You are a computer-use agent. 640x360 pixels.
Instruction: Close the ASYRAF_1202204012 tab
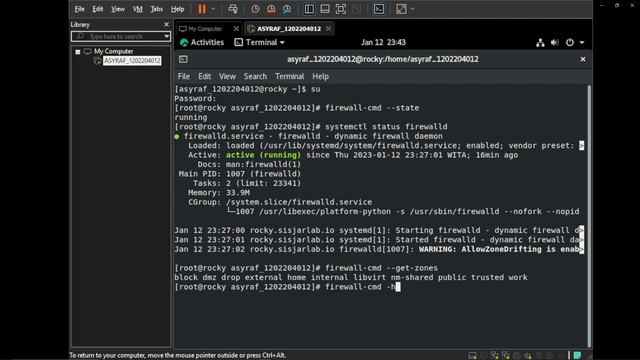(x=329, y=29)
